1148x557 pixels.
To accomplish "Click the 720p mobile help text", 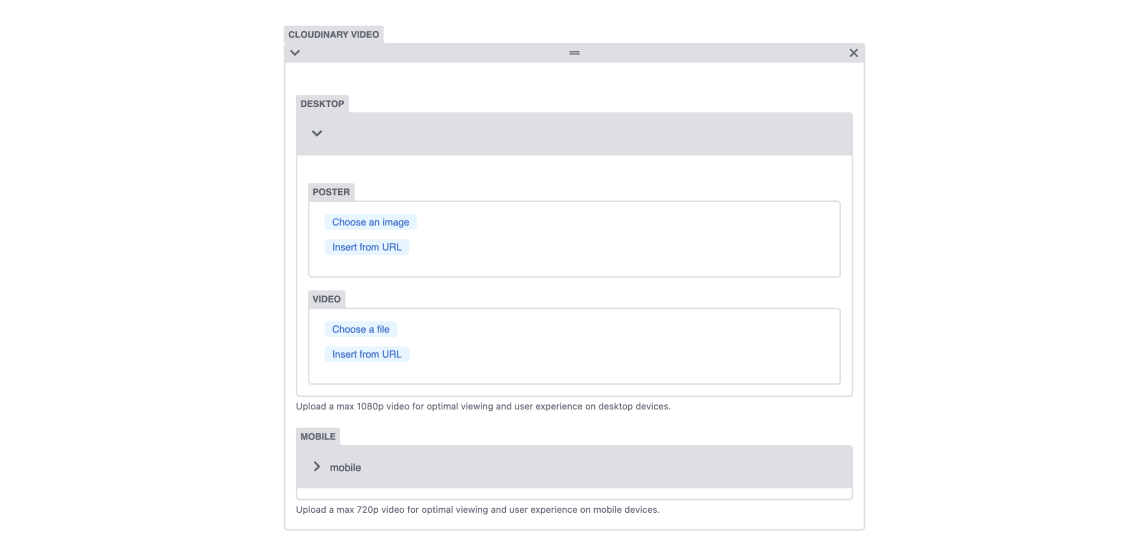I will 477,509.
